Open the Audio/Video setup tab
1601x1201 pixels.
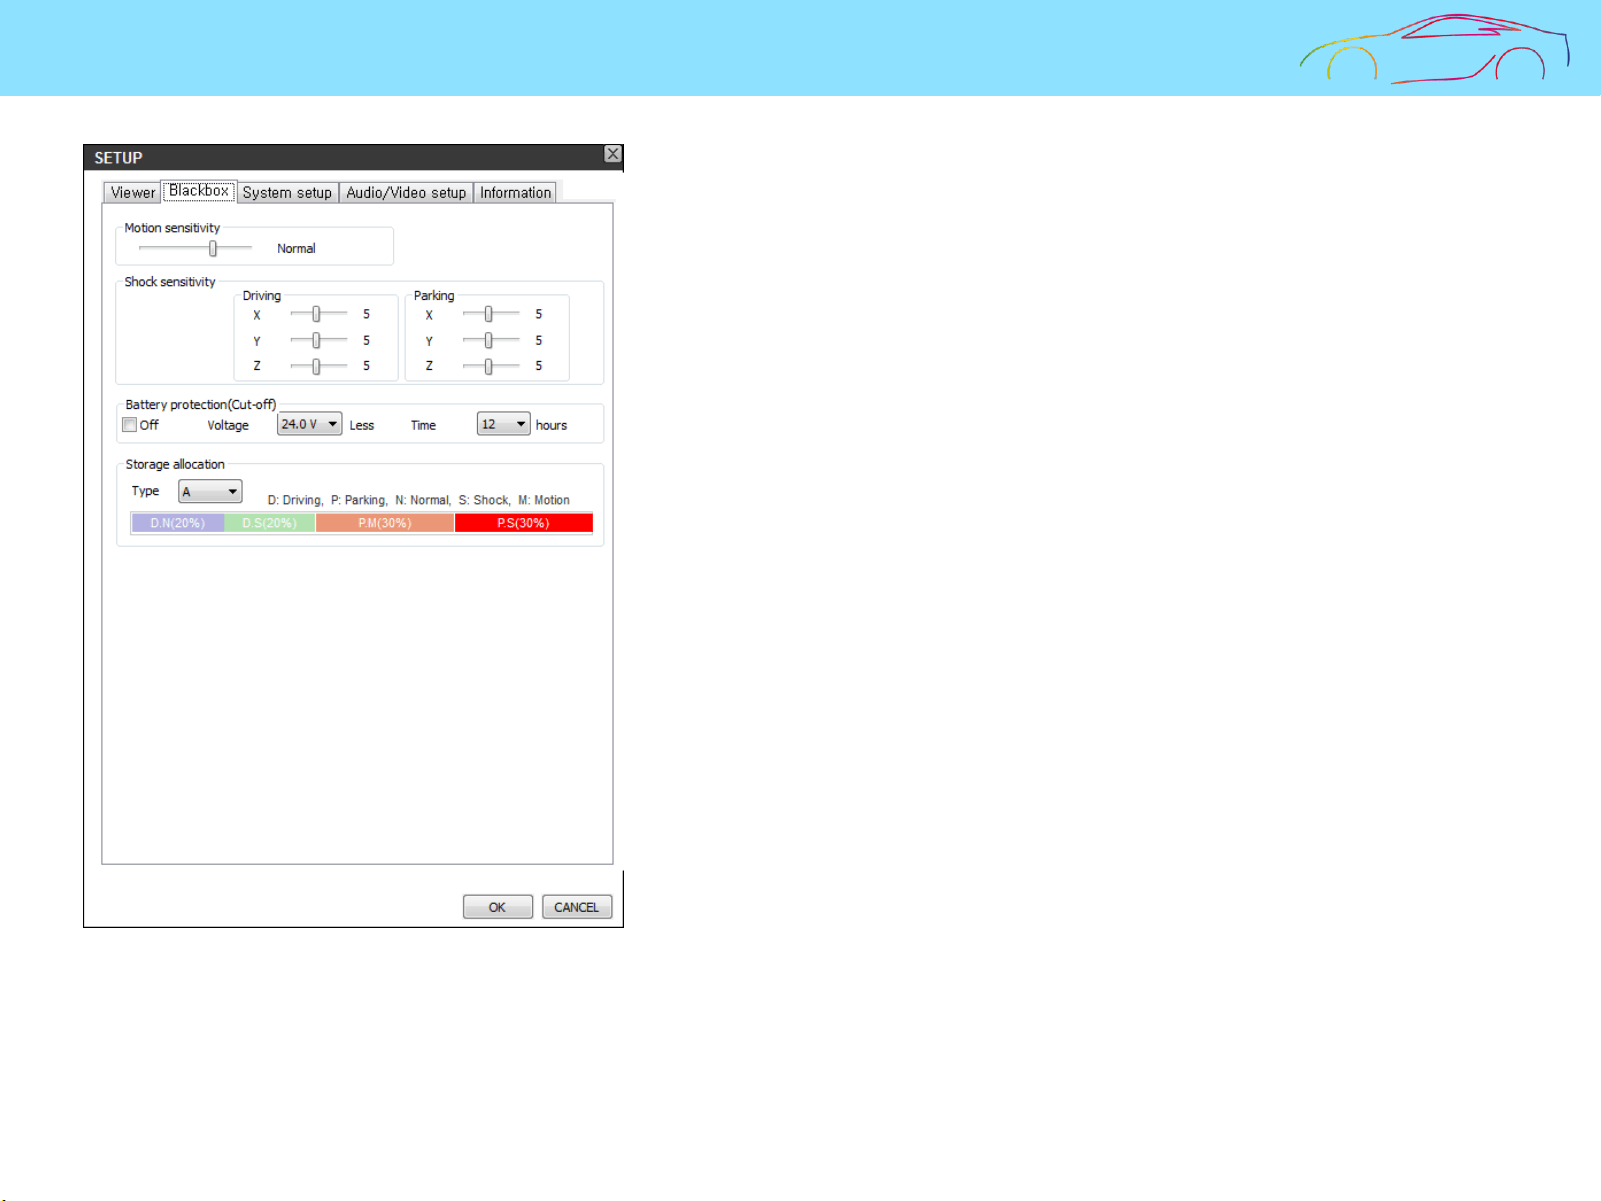point(406,193)
